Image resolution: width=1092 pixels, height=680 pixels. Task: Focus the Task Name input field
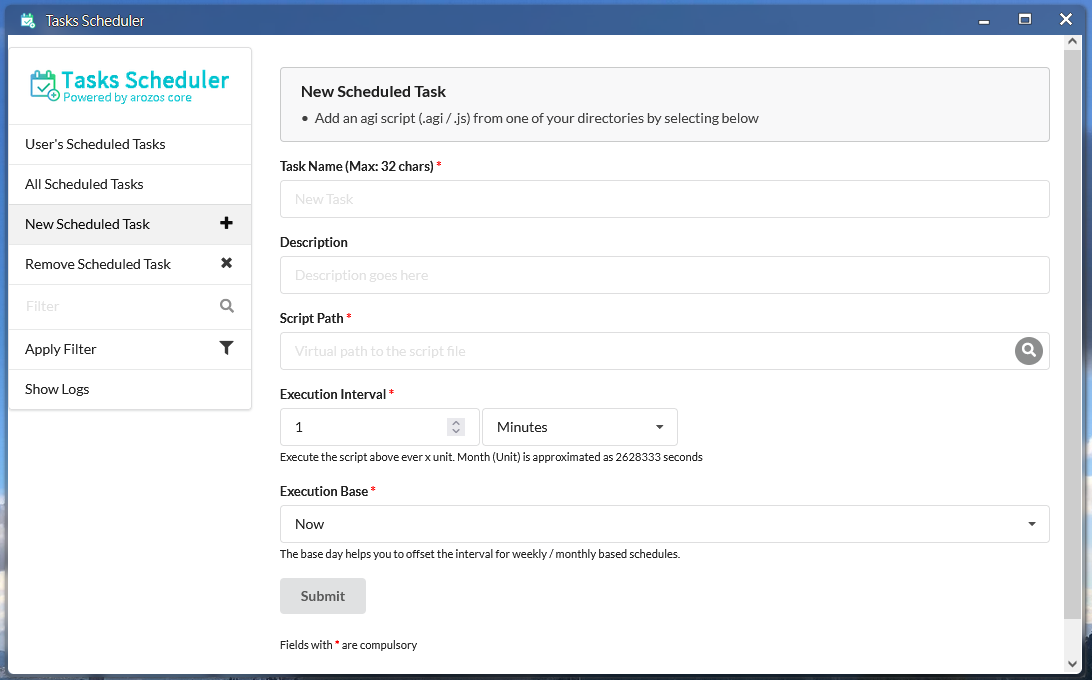[664, 199]
